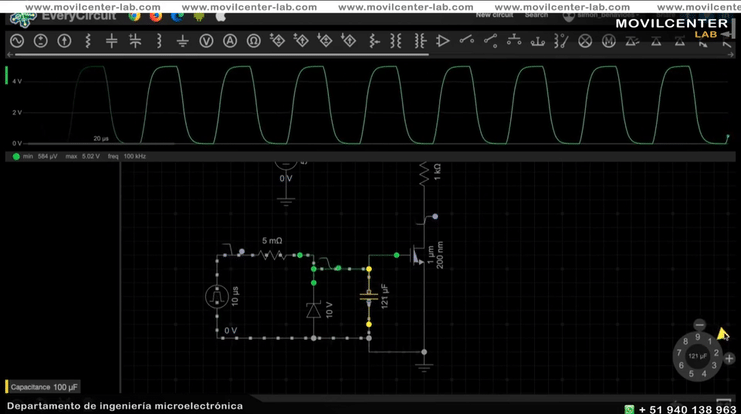Viewport: 741px width, 414px height.
Task: Select the ohmmeter tool
Action: tap(254, 41)
